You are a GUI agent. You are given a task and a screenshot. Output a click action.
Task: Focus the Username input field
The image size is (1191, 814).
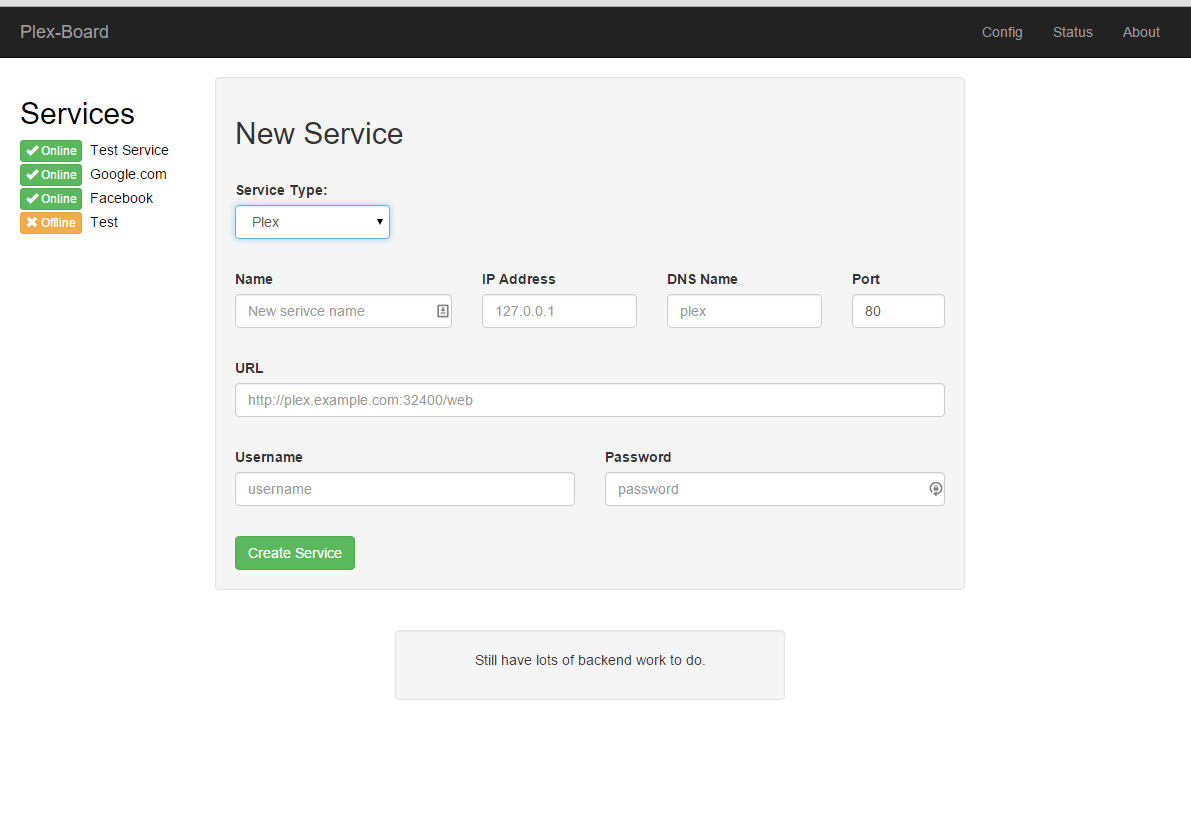(x=405, y=489)
